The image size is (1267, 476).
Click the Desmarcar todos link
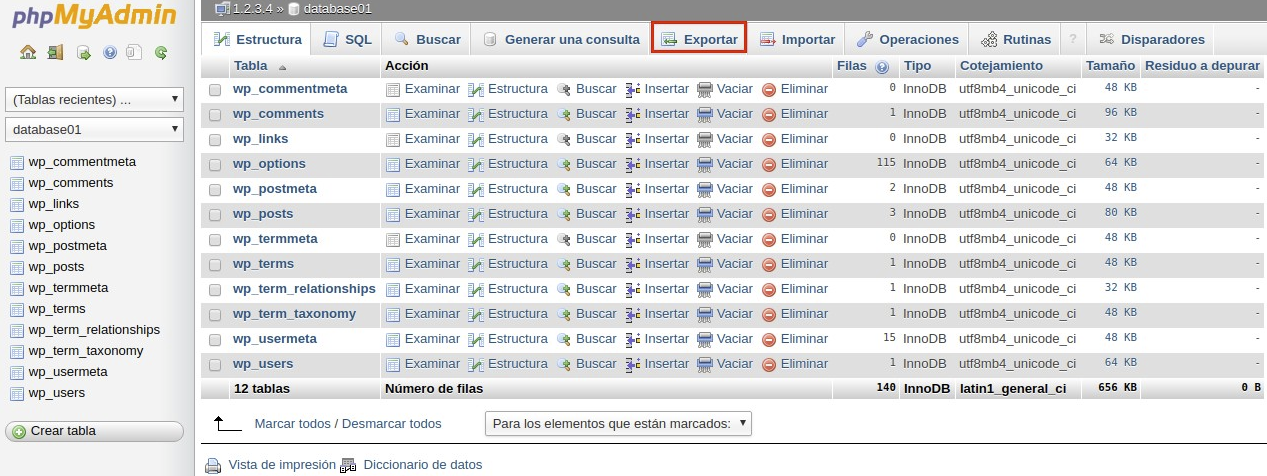pyautogui.click(x=392, y=424)
